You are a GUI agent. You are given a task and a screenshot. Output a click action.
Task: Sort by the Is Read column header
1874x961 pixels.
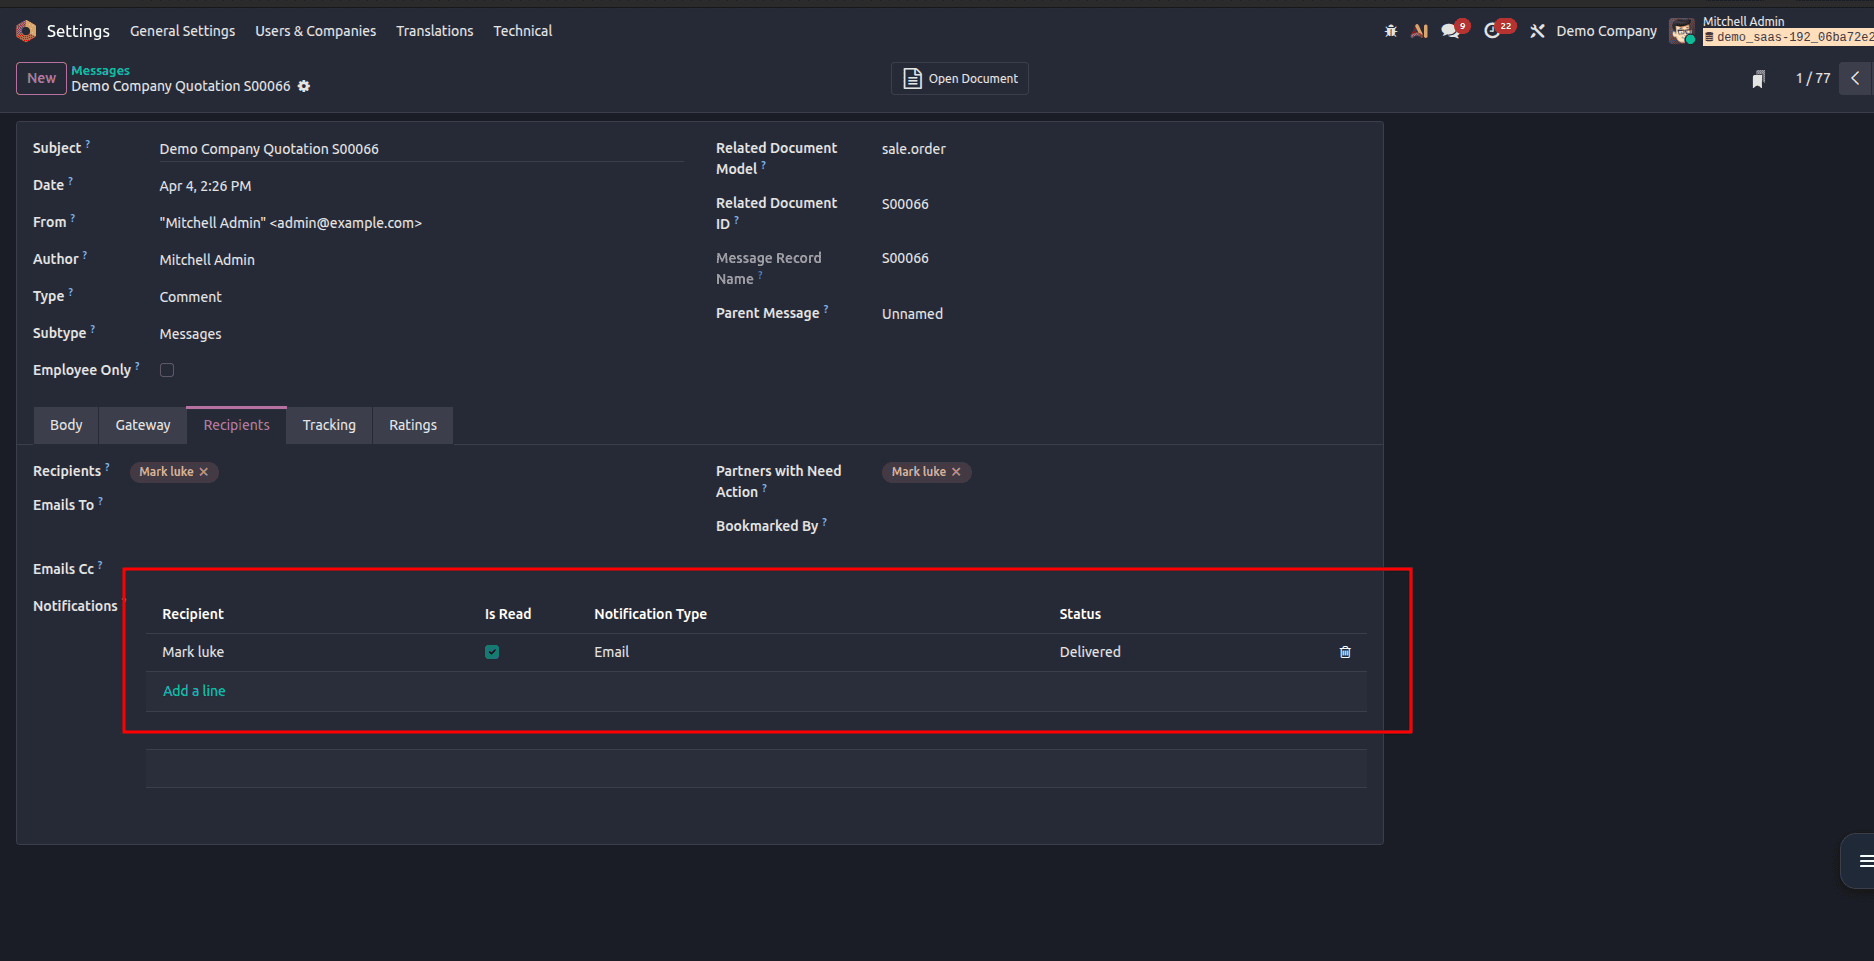point(508,614)
